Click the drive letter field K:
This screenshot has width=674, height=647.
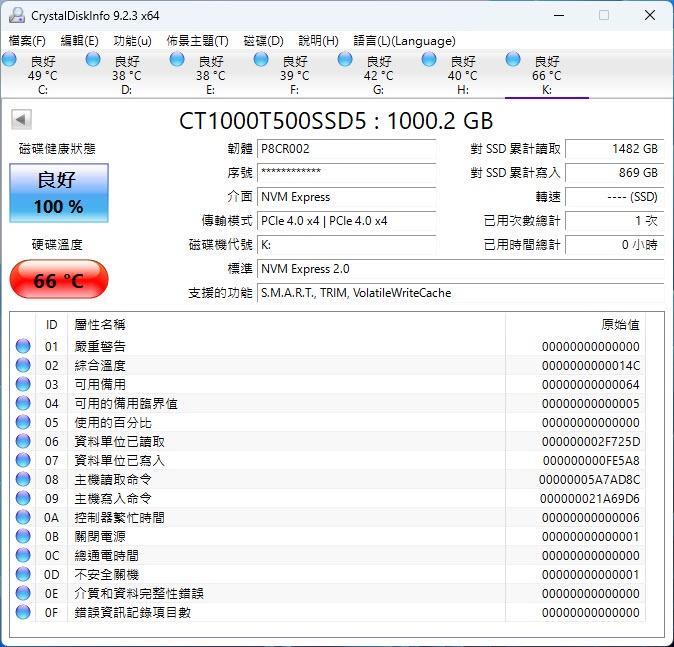[x=346, y=245]
